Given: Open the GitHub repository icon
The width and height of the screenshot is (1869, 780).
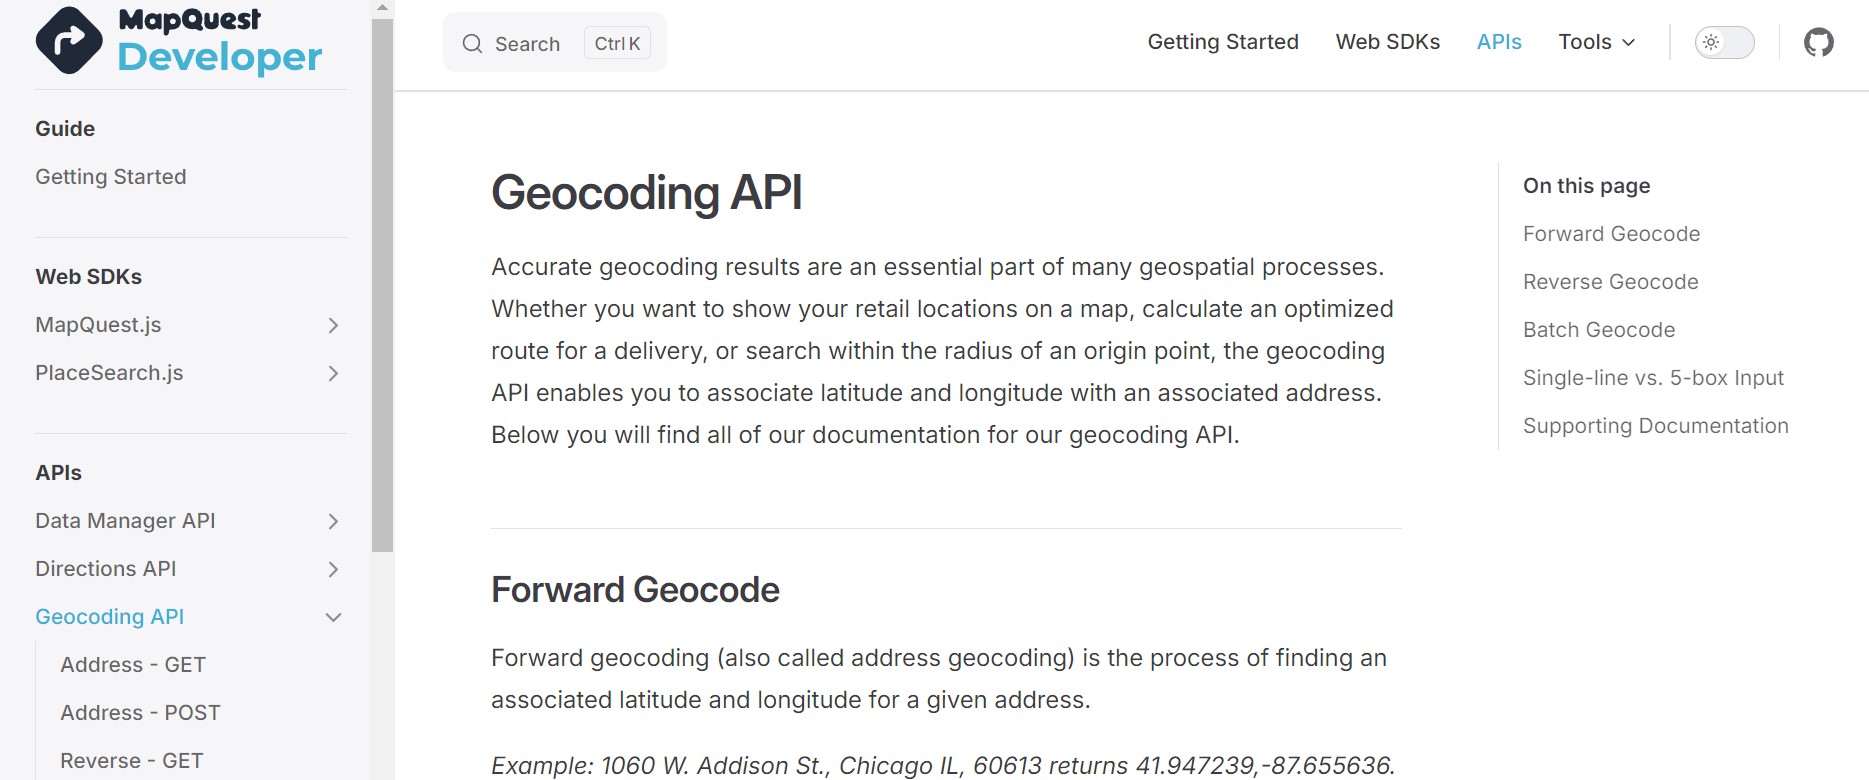Looking at the screenshot, I should (x=1818, y=42).
